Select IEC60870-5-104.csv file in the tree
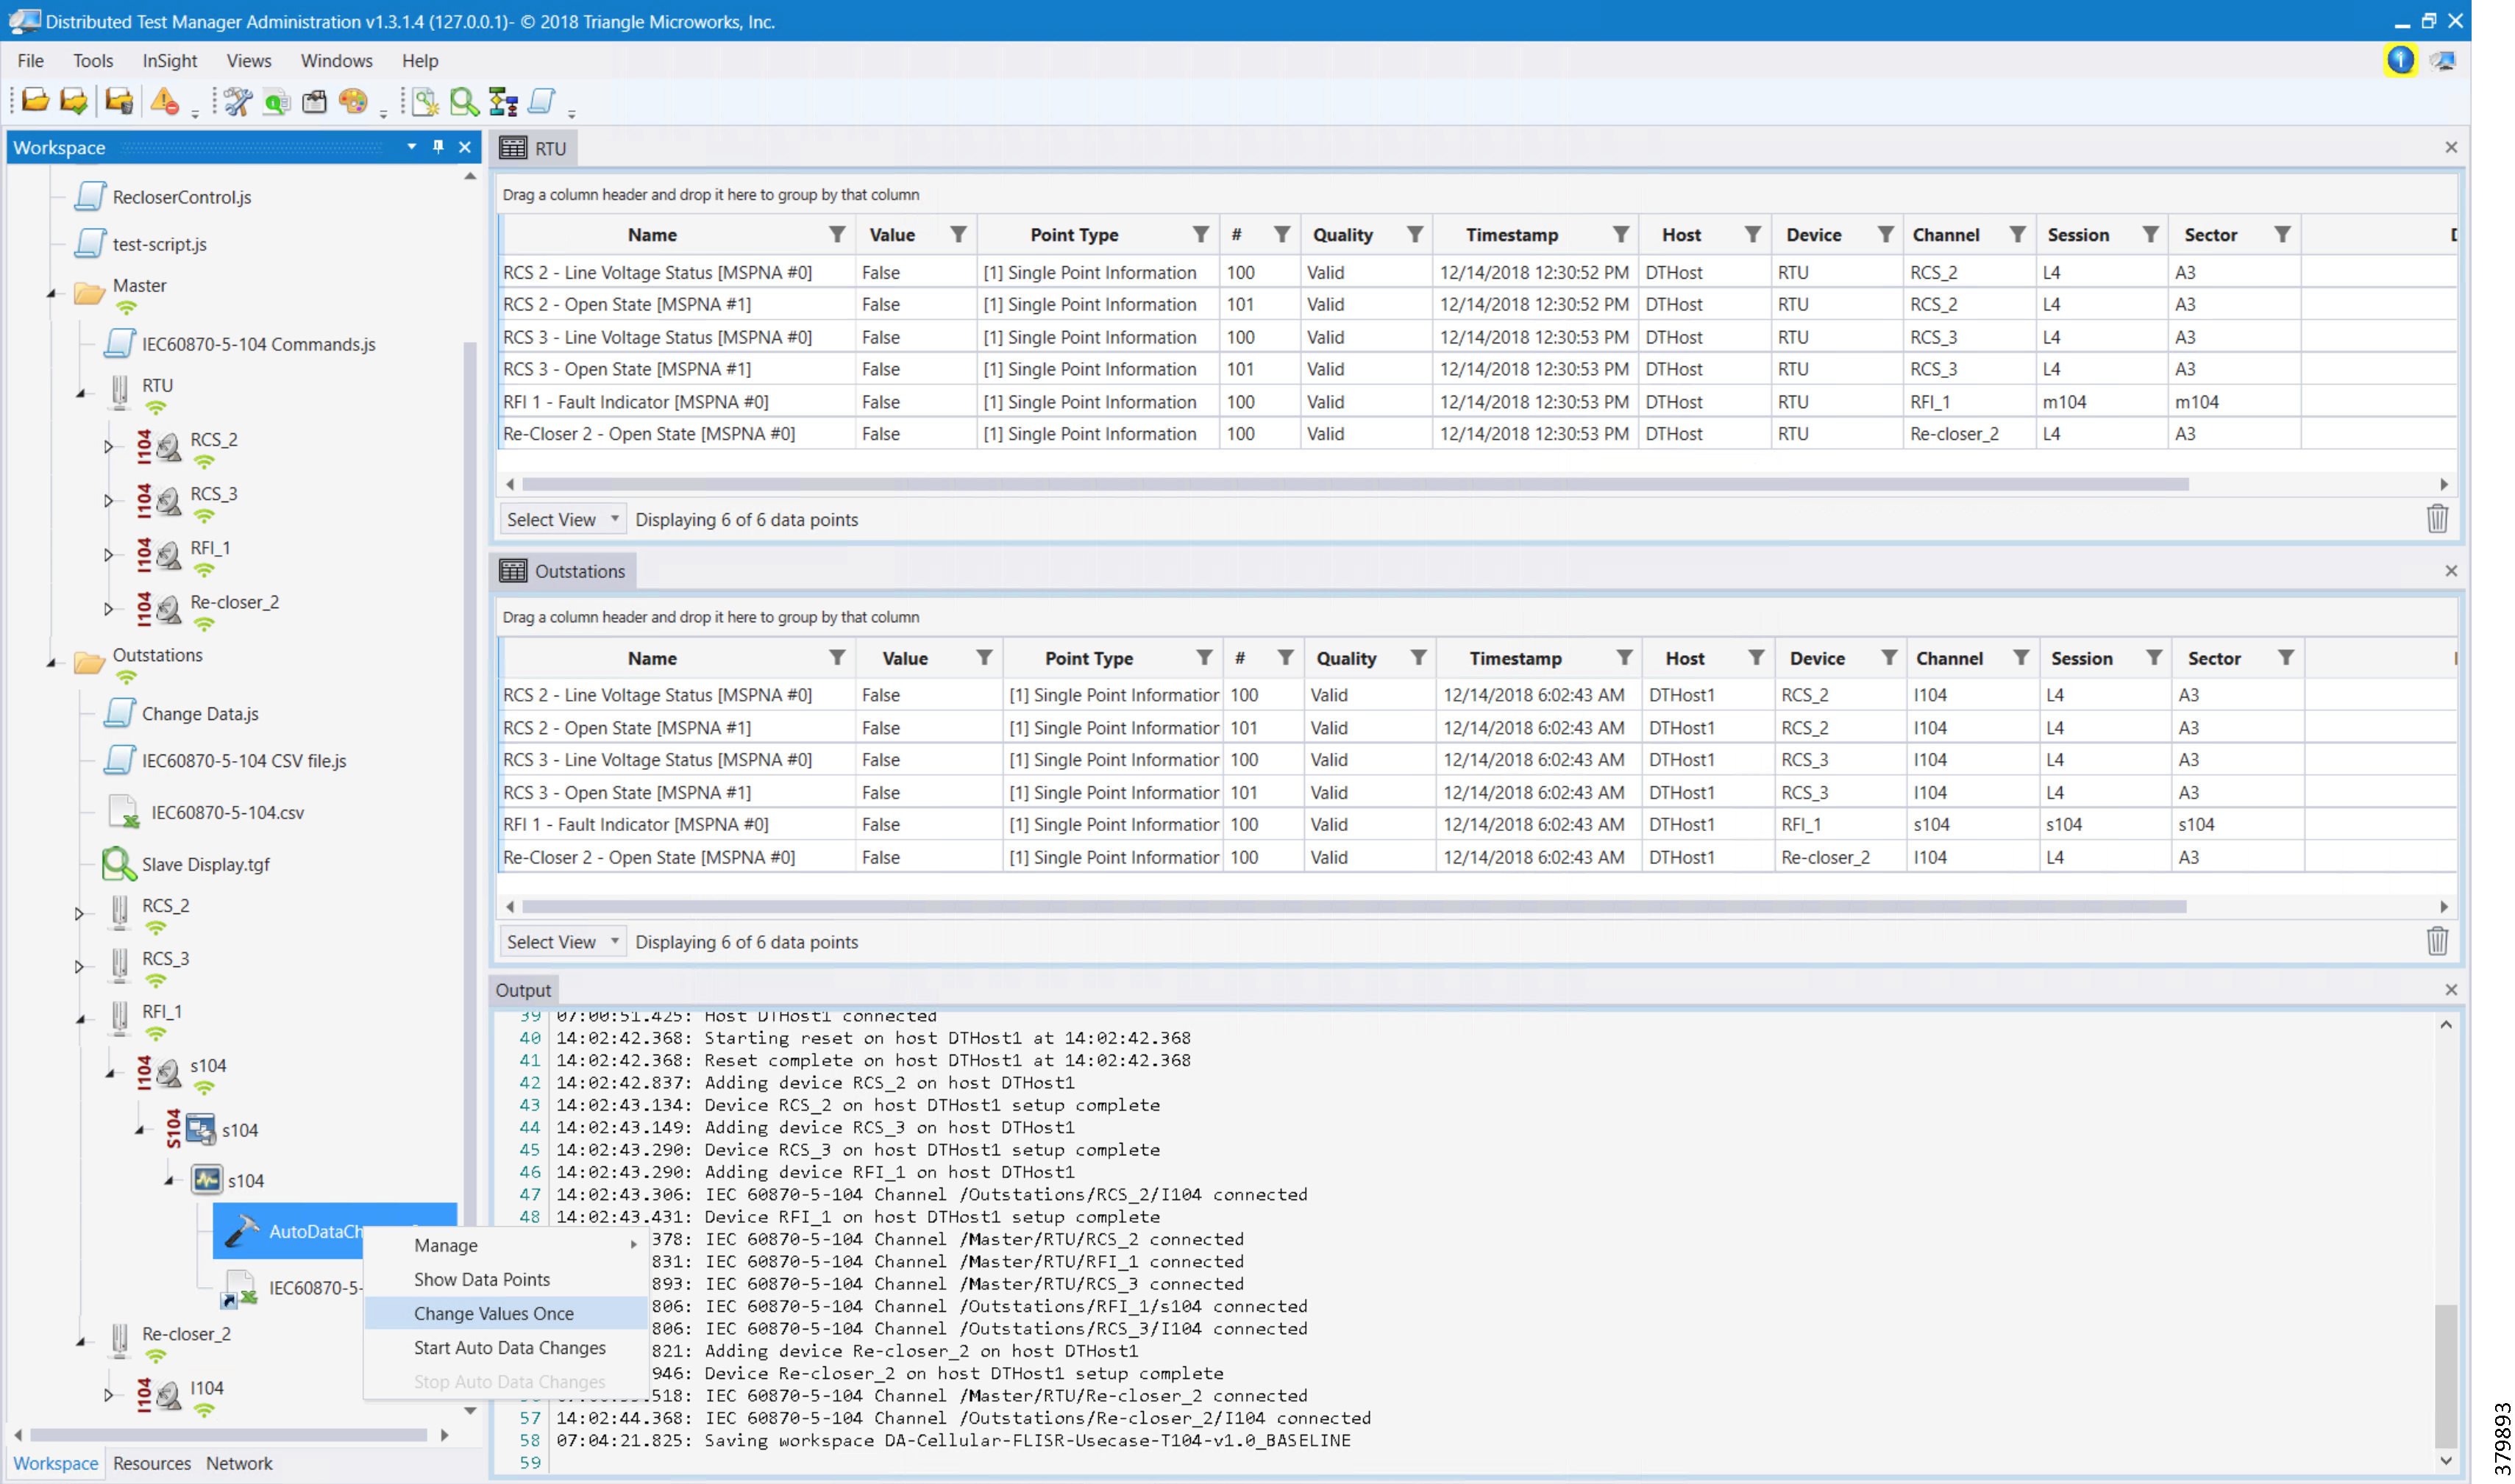 (228, 812)
